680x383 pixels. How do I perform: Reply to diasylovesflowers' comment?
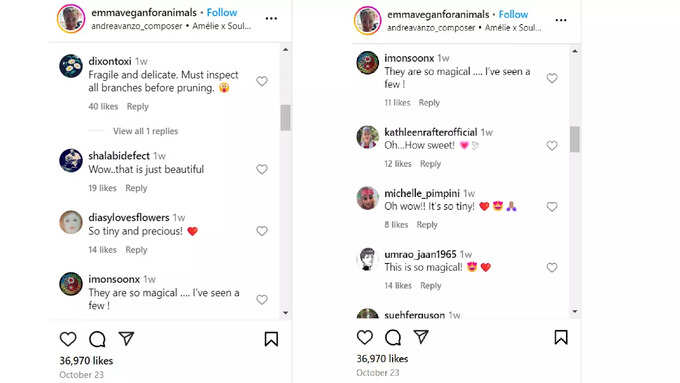(136, 250)
